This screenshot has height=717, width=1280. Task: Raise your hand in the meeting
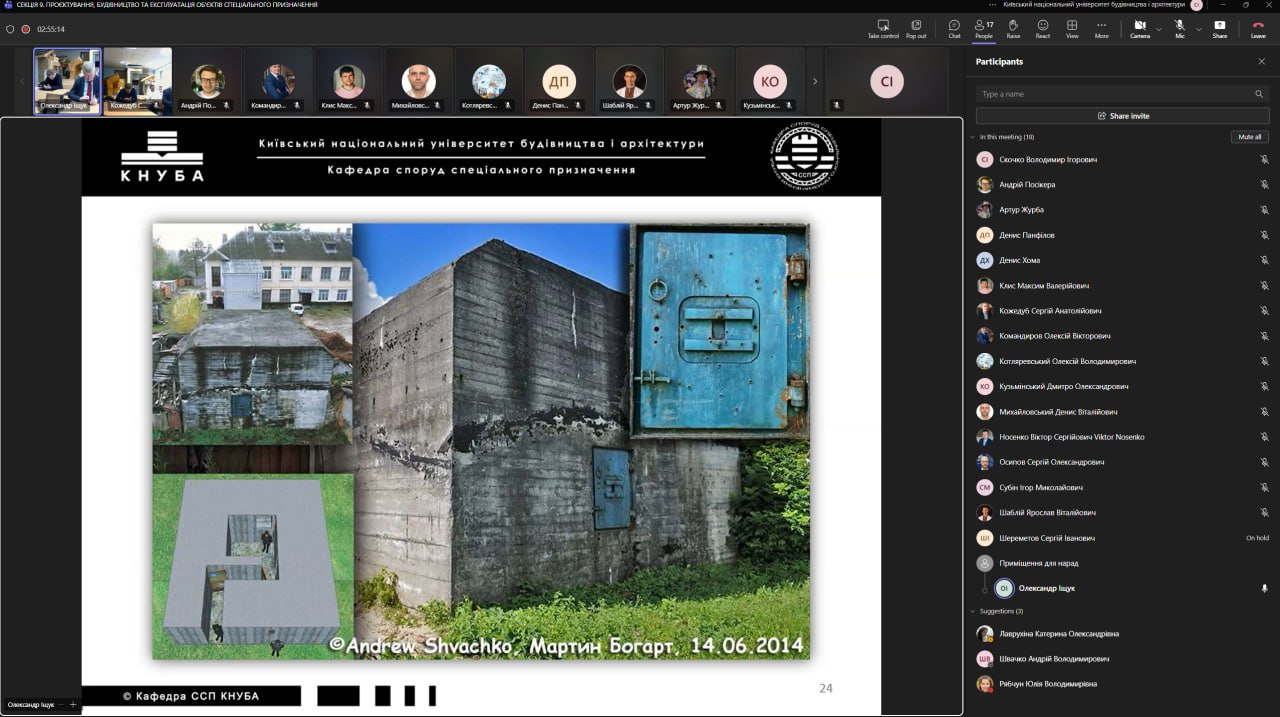[1013, 28]
